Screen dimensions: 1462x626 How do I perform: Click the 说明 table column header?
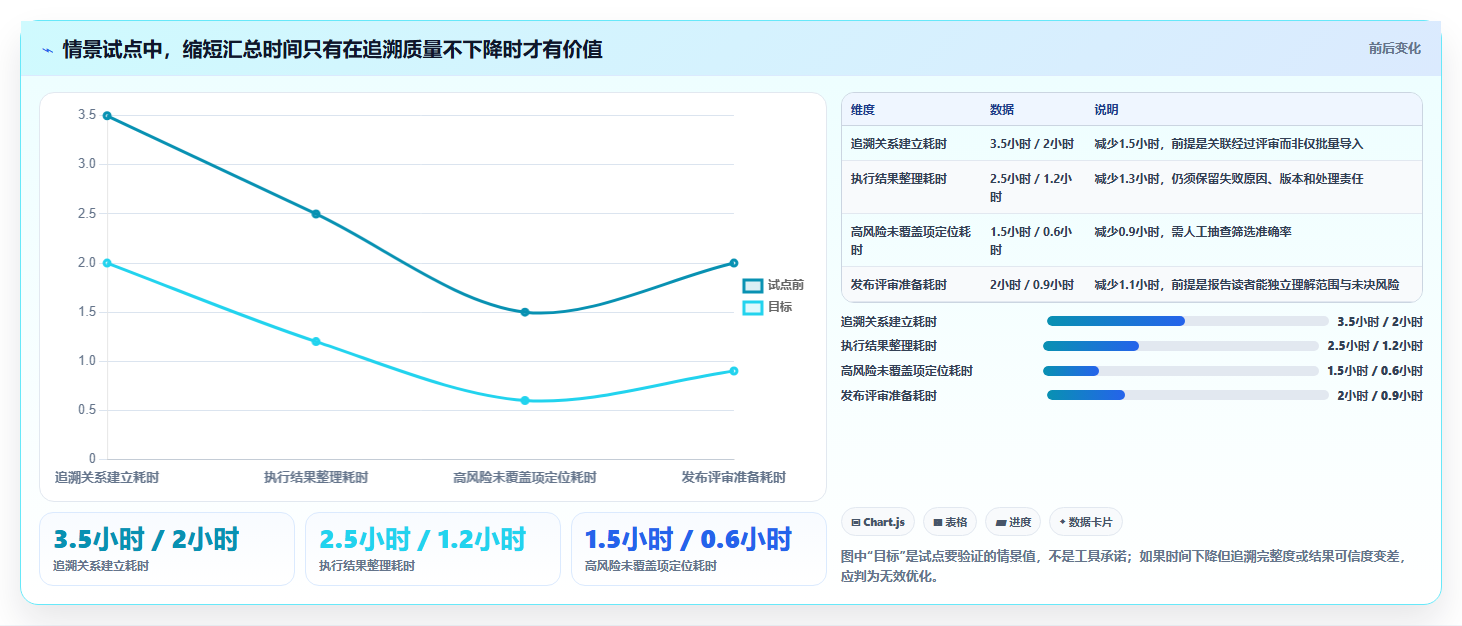1106,110
